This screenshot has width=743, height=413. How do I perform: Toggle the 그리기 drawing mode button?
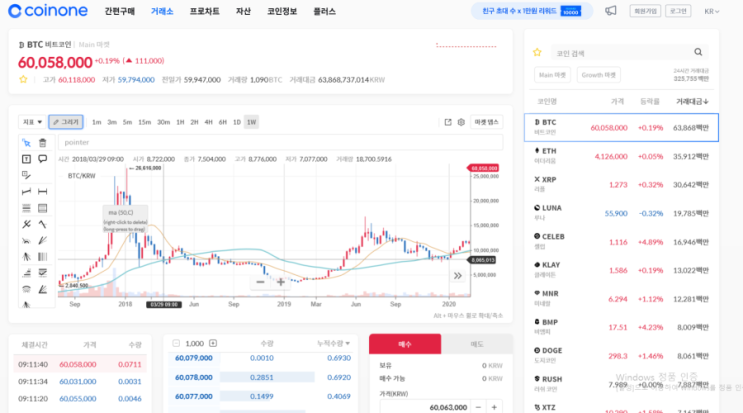tap(66, 122)
